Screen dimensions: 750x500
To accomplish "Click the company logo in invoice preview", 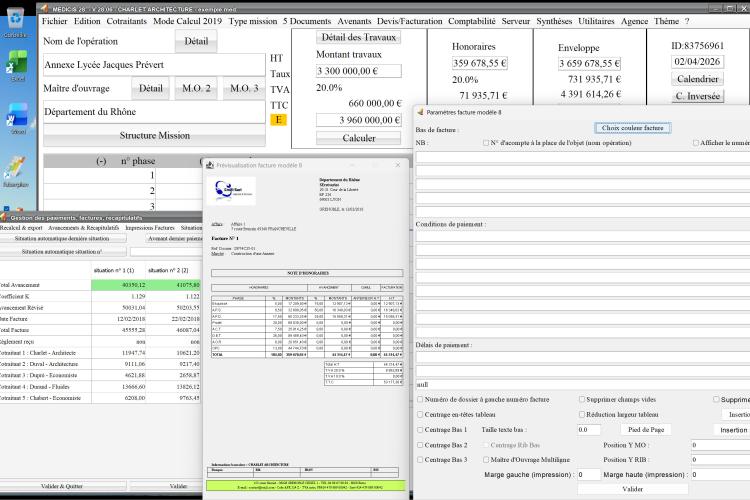I will click(x=233, y=190).
